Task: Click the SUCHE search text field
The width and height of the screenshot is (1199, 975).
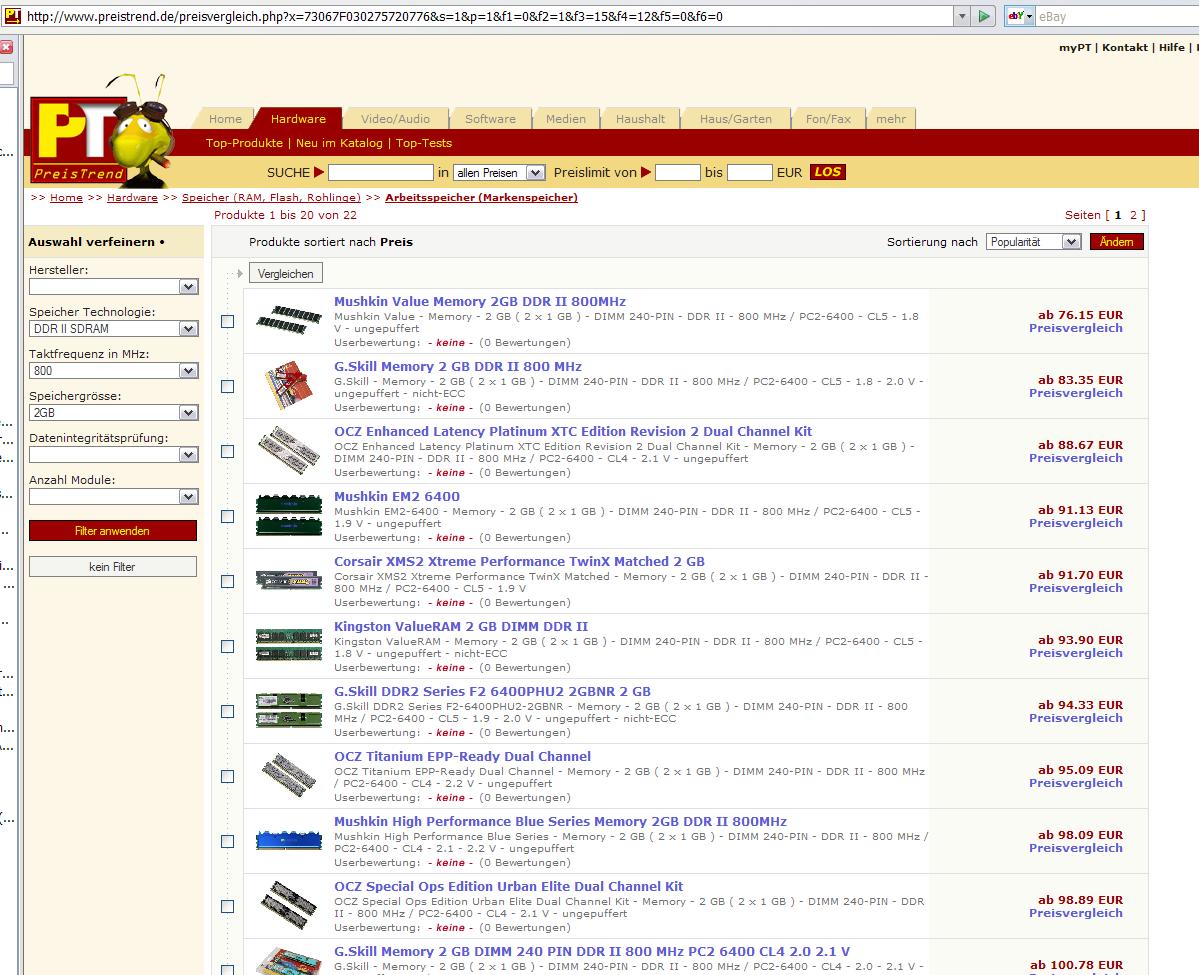Action: coord(381,173)
